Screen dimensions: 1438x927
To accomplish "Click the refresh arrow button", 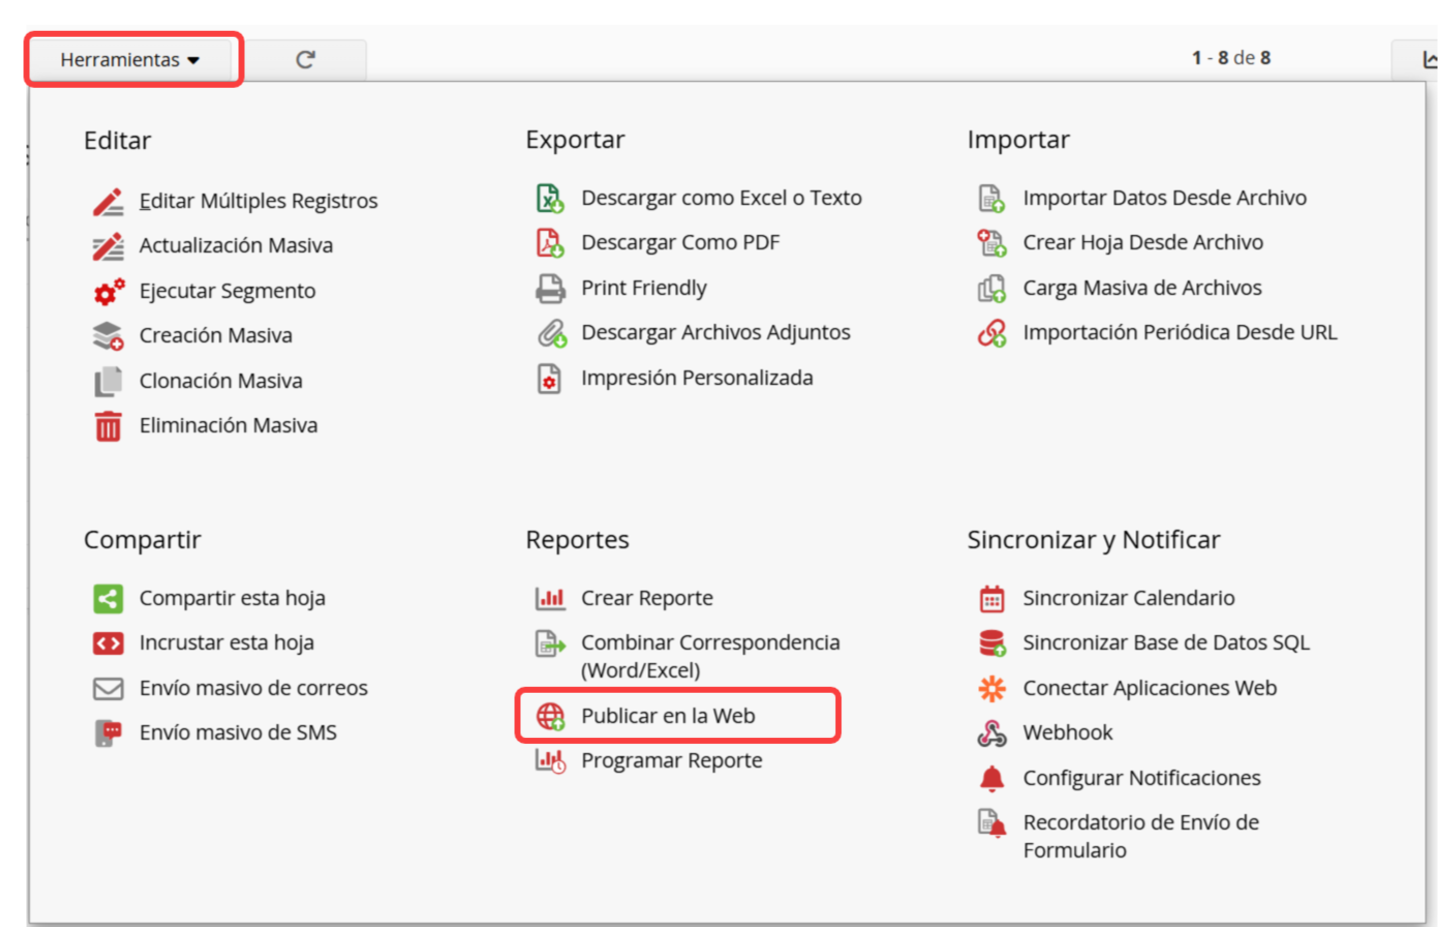I will tap(305, 60).
